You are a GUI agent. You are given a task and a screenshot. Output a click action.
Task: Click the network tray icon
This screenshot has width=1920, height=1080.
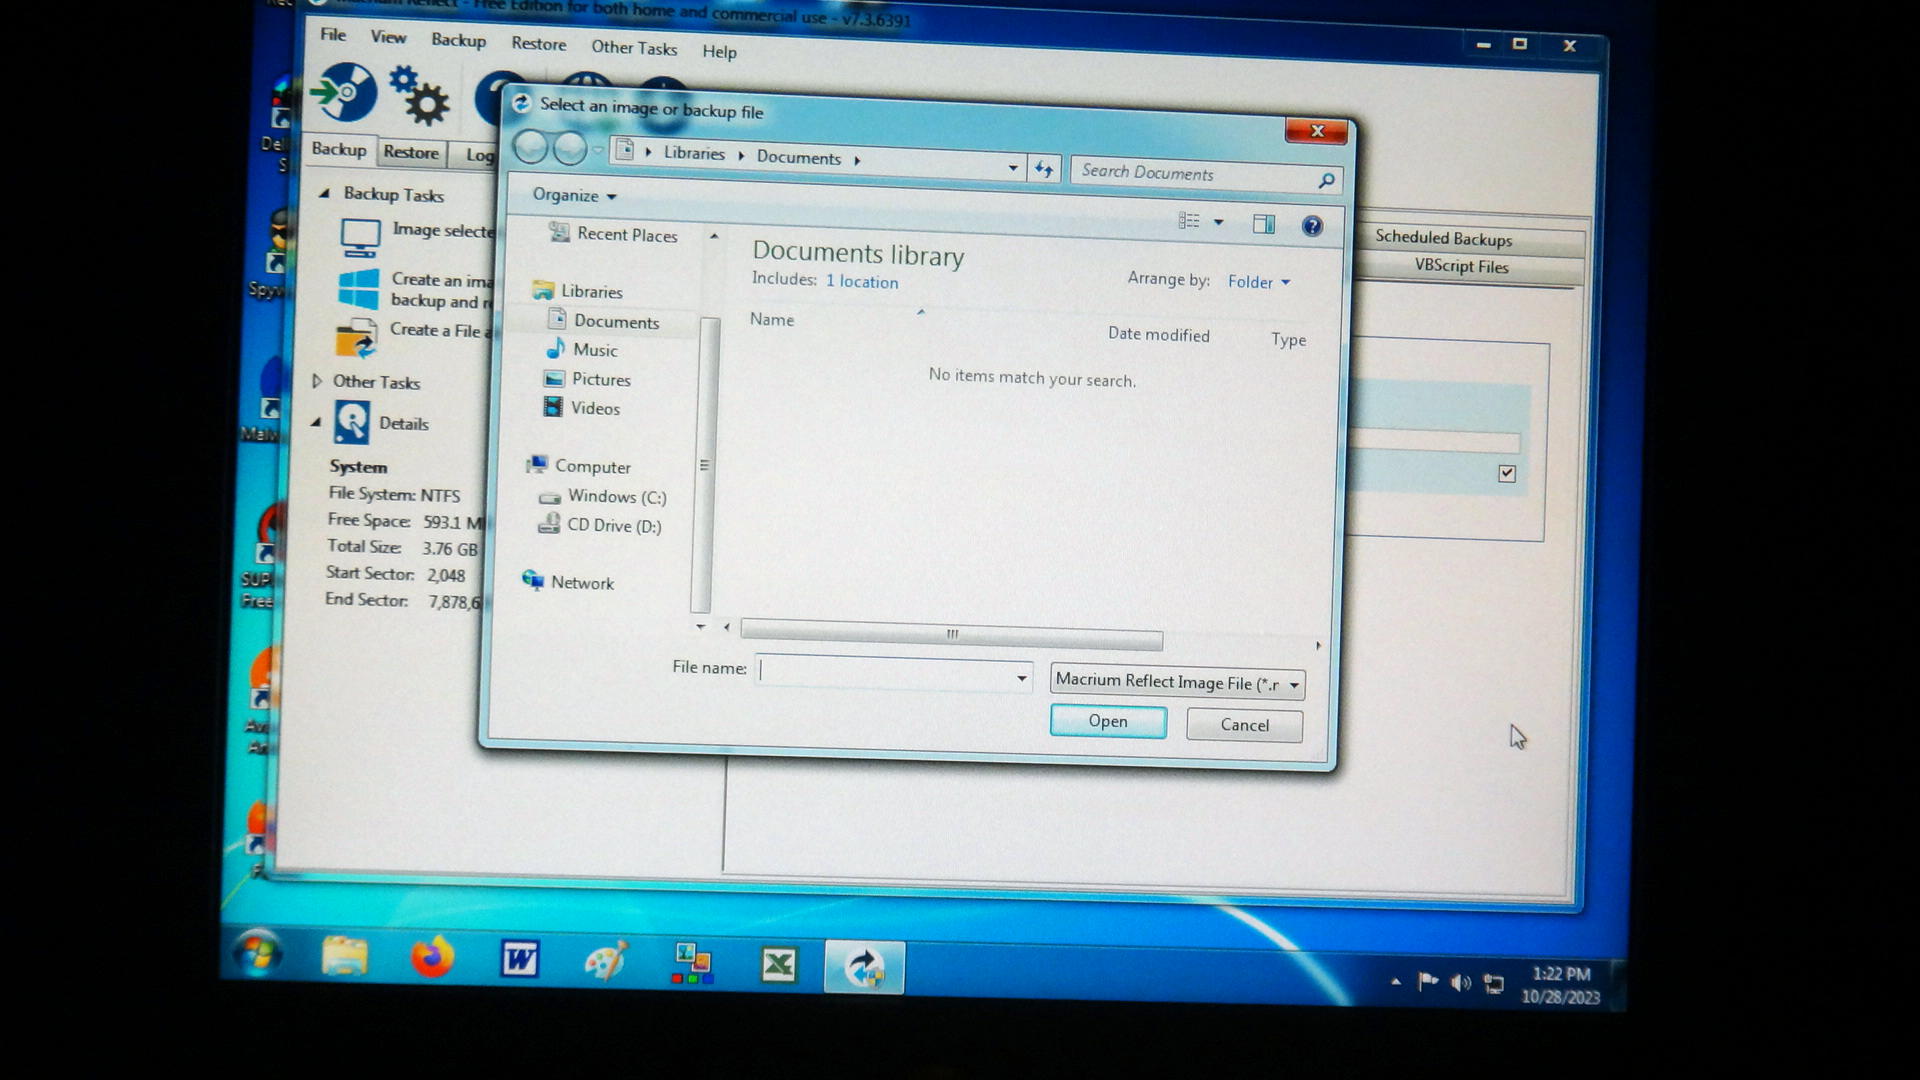coord(1494,984)
